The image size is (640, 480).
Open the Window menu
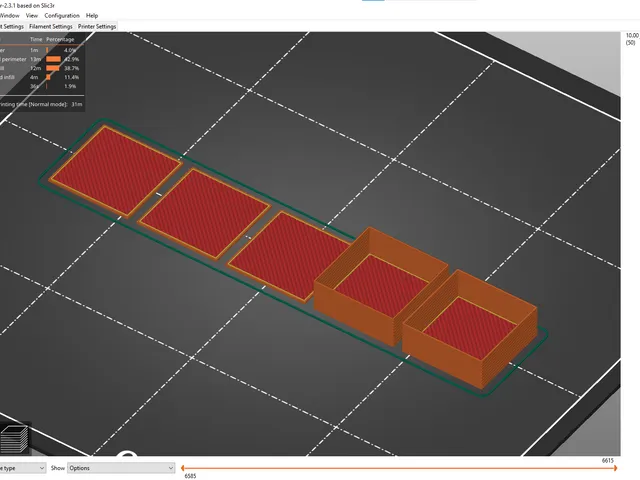tap(9, 16)
